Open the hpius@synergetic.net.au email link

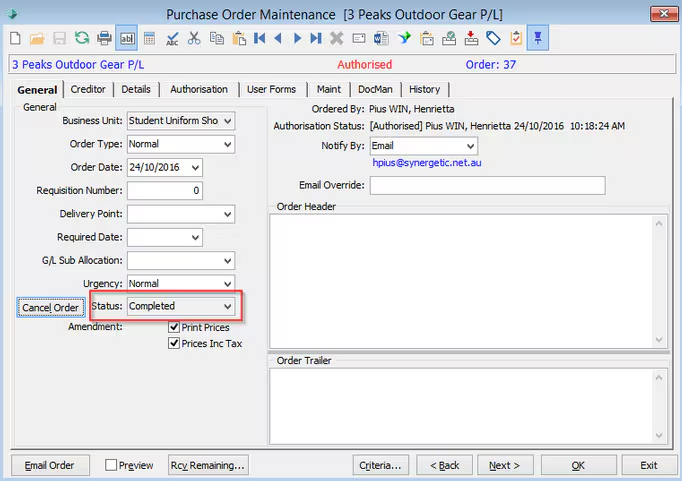[x=427, y=163]
